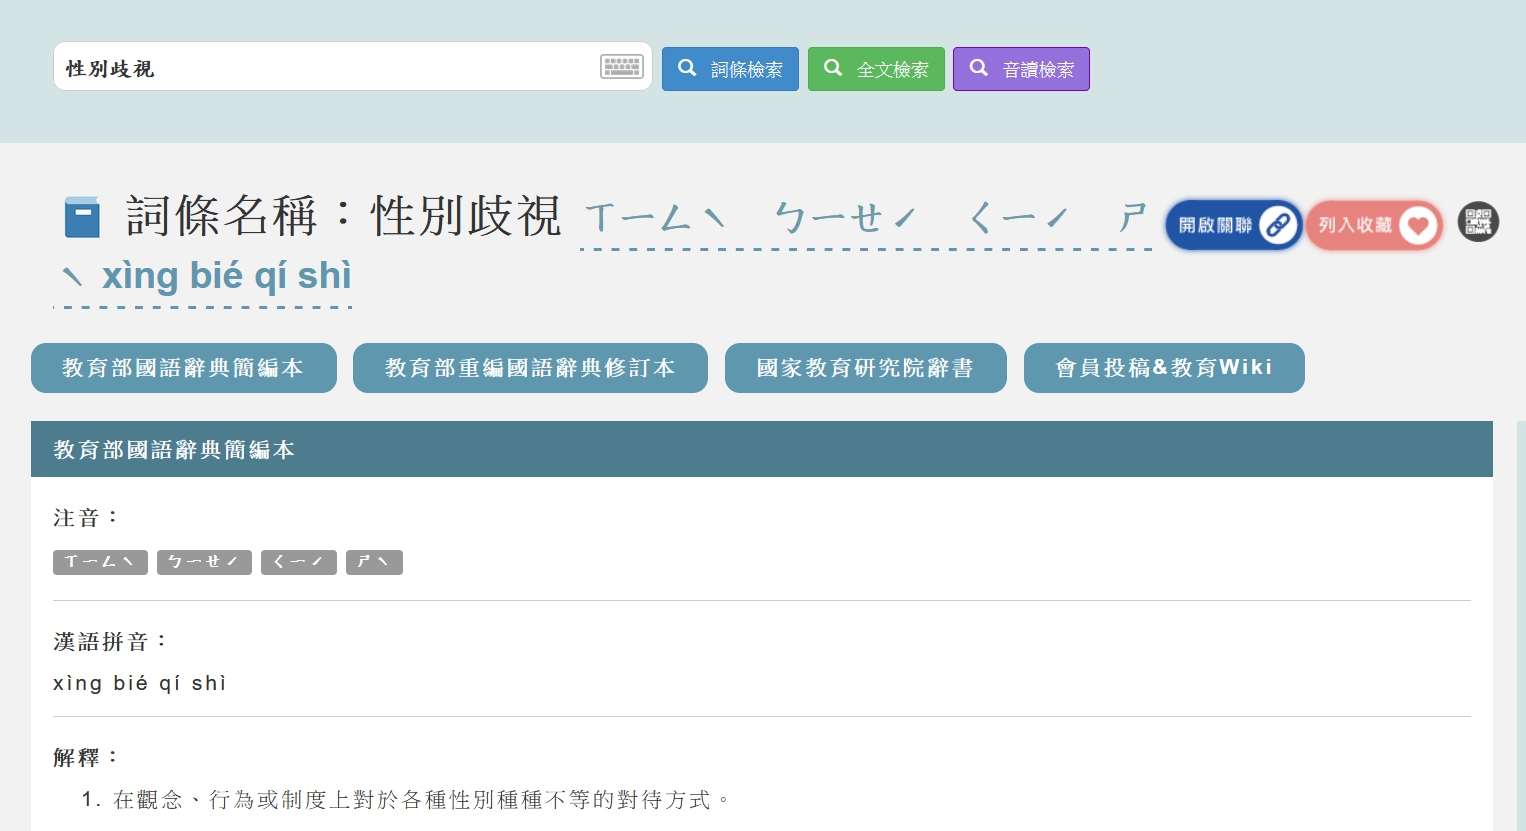Open the QR code icon at top right
Image resolution: width=1526 pixels, height=831 pixels.
click(x=1478, y=222)
